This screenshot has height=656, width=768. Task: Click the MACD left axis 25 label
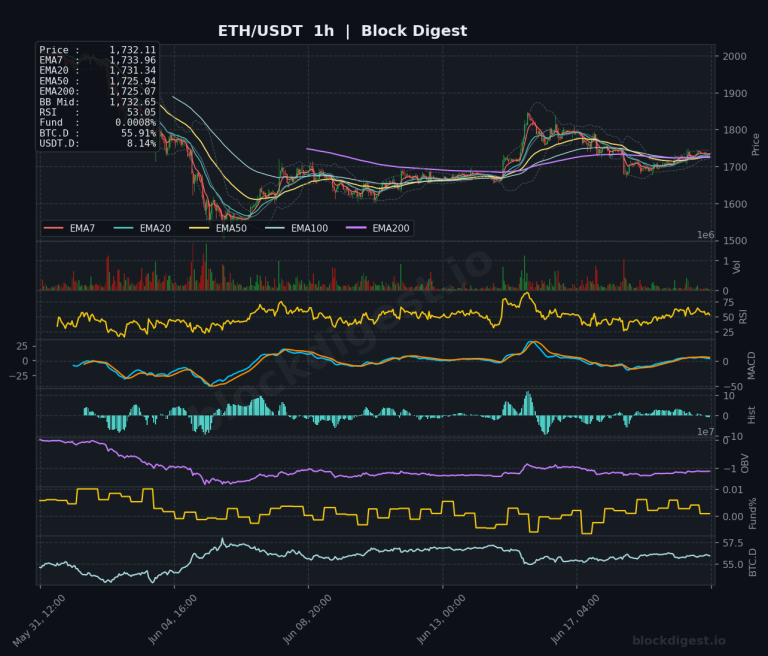(22, 346)
